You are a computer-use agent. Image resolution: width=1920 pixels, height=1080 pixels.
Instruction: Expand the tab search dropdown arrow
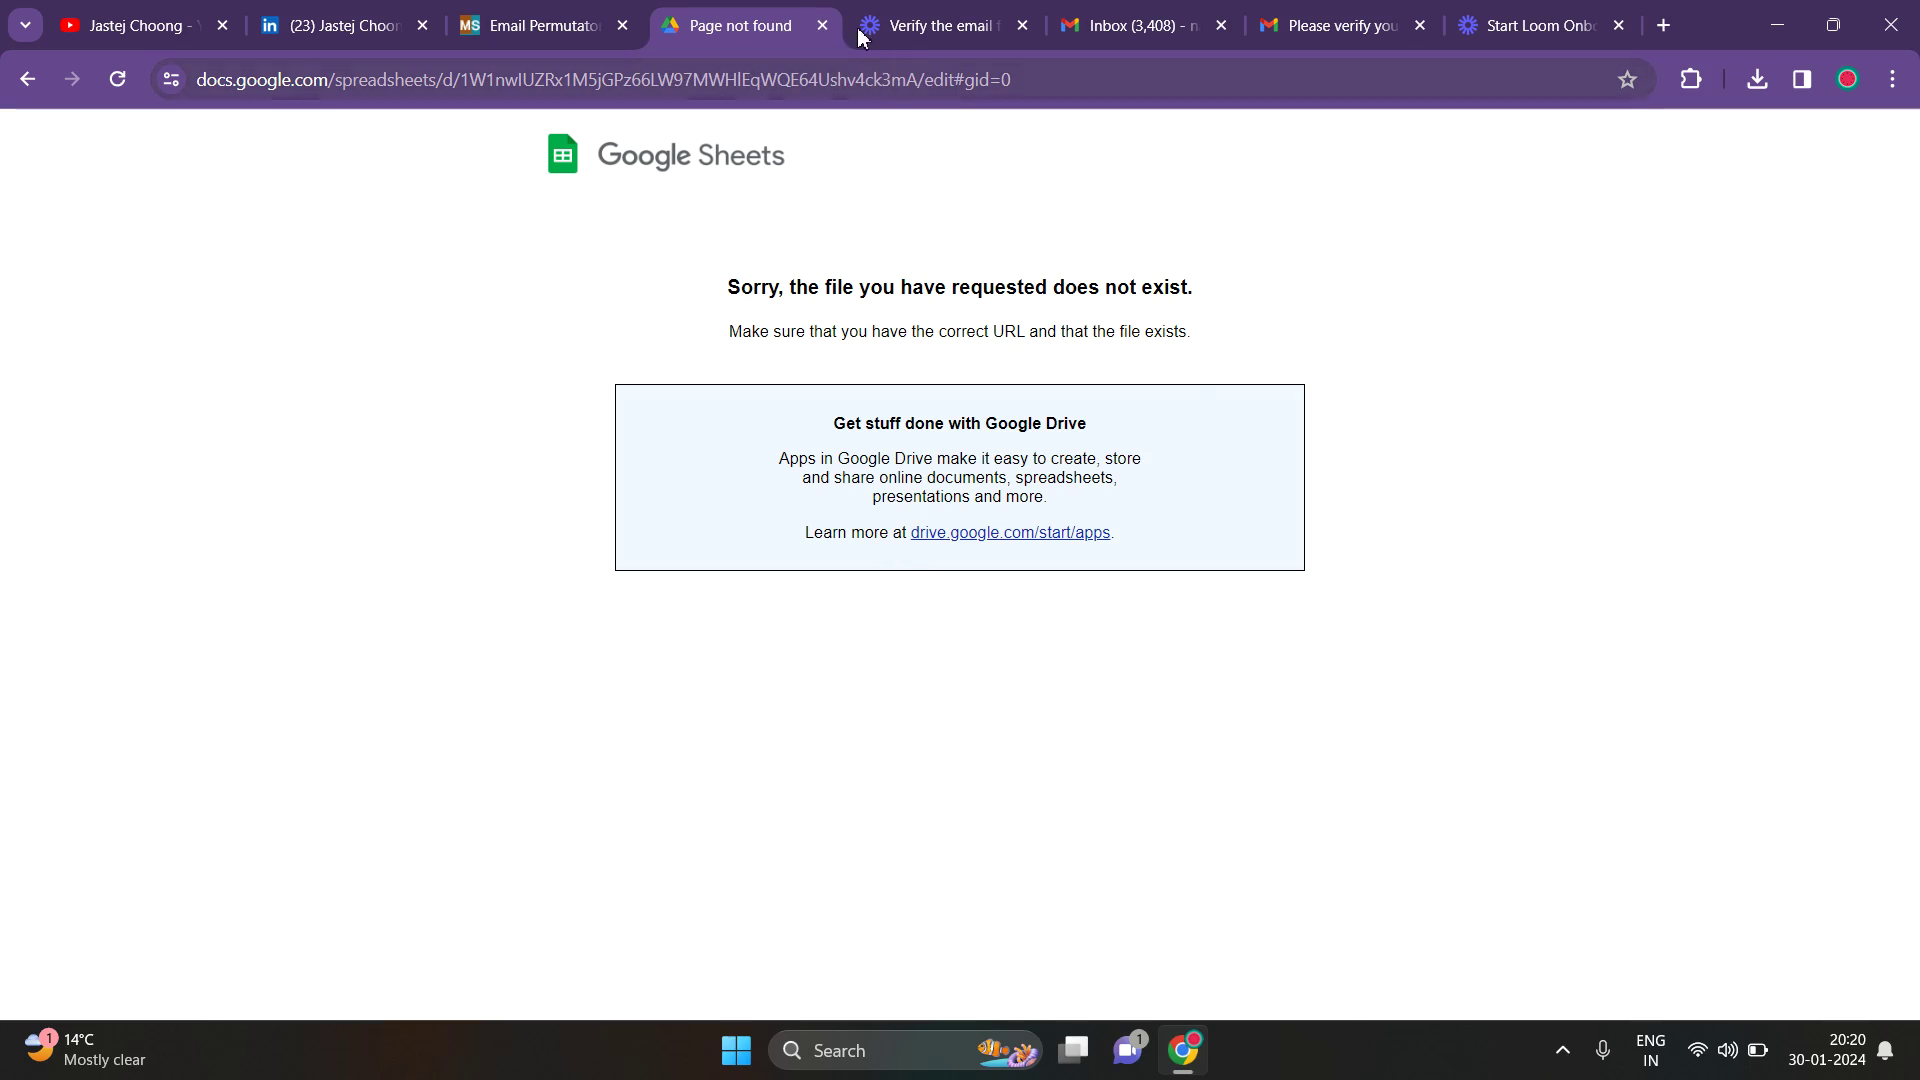pos(25,25)
